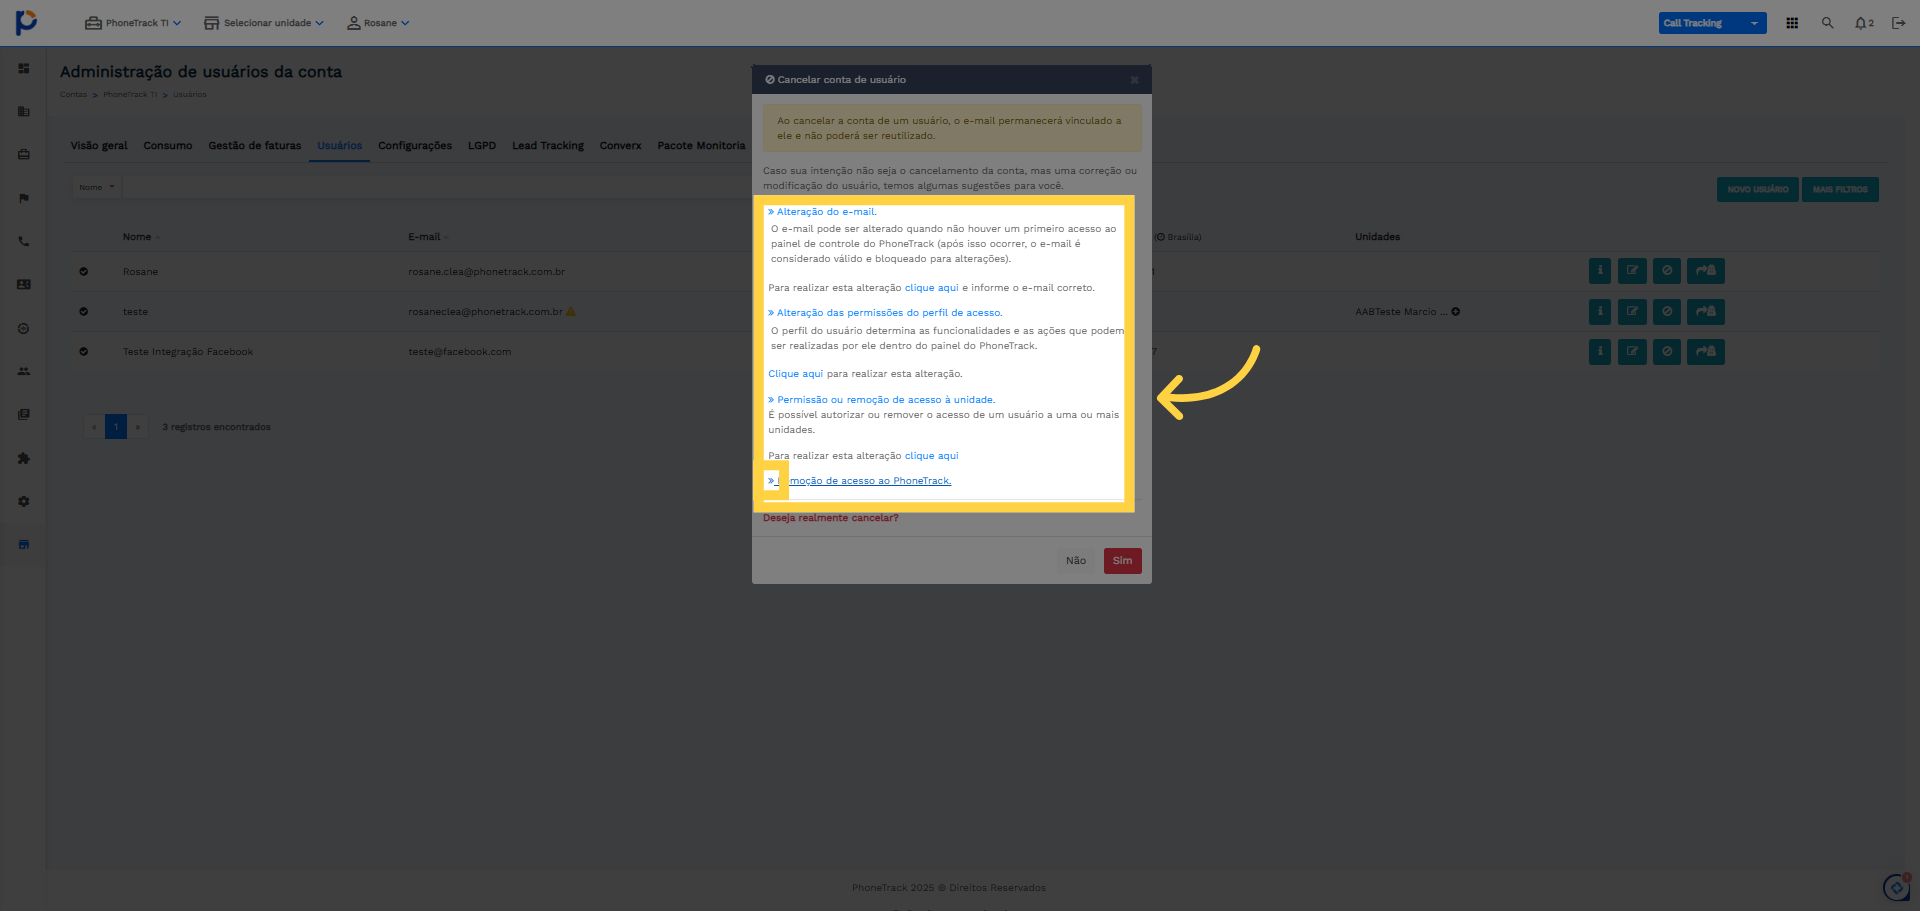Open the Nome filter dropdown
1920x911 pixels.
(97, 187)
